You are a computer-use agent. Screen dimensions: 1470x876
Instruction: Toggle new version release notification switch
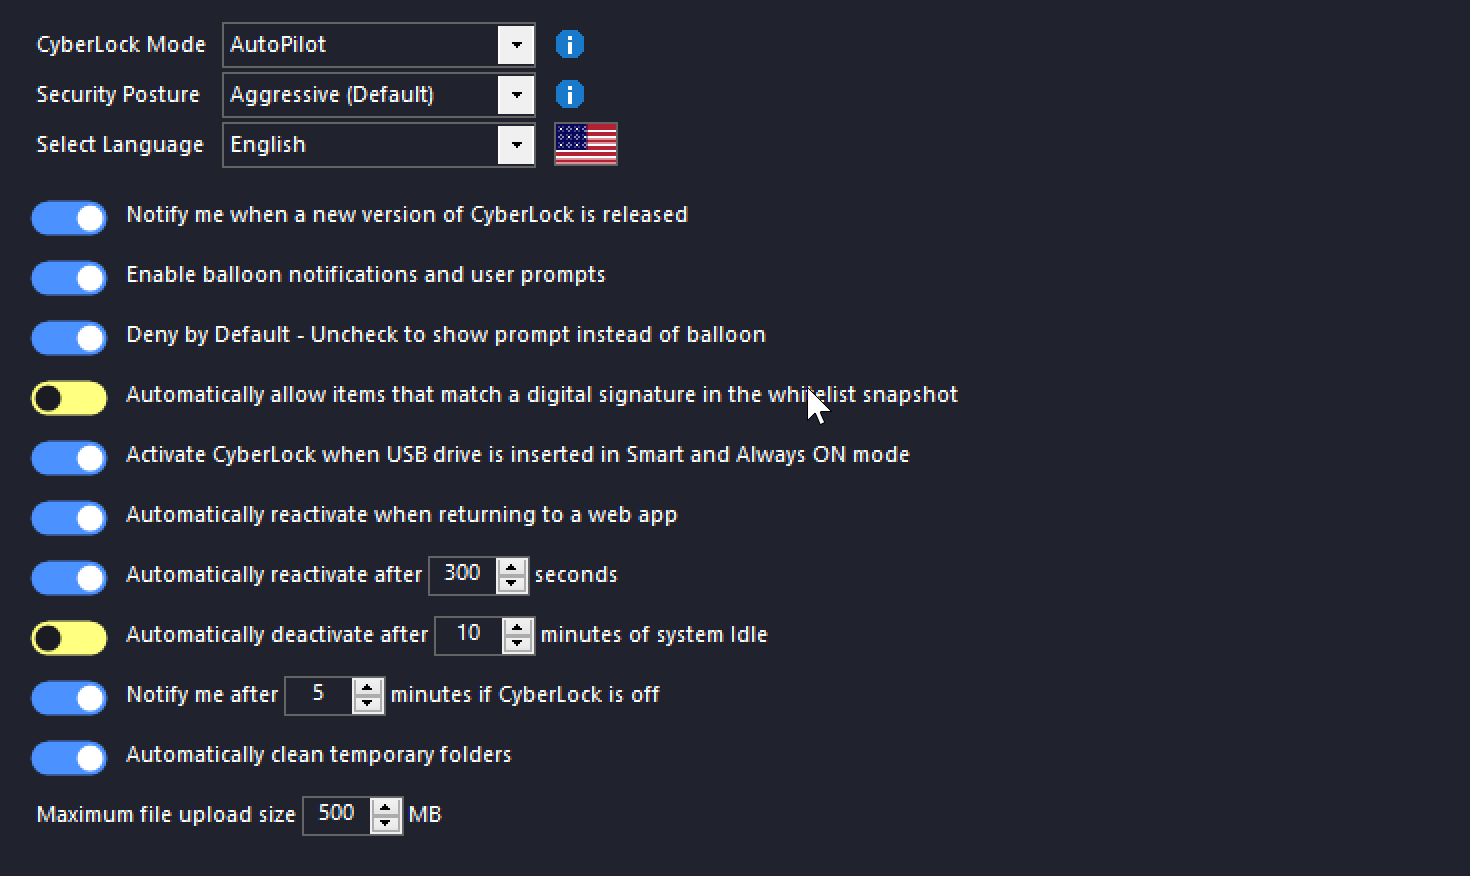[69, 218]
